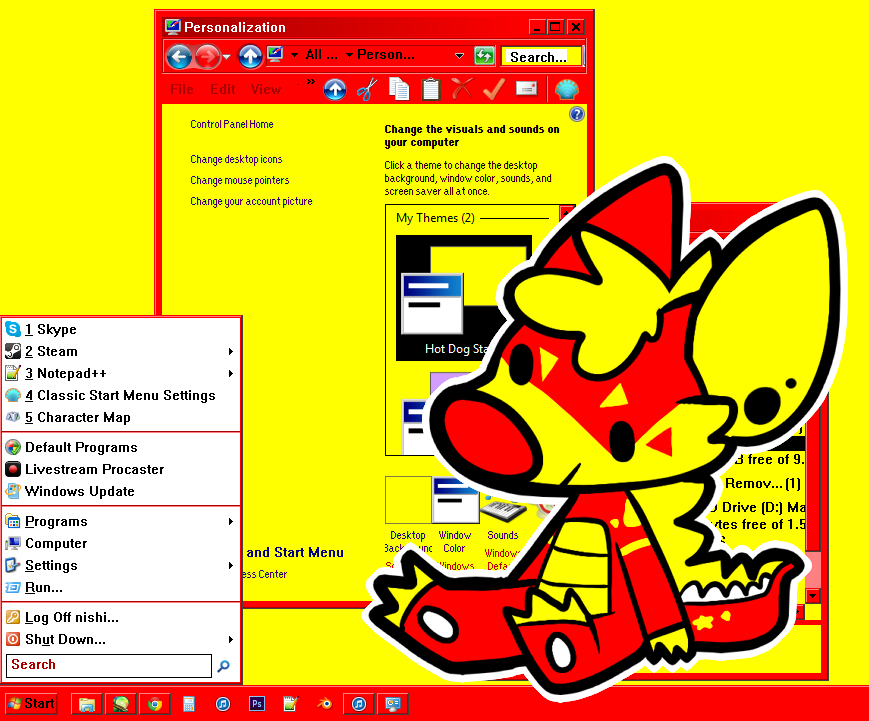The image size is (869, 721).
Task: Open Classic Start Menu Settings entry
Action: pos(122,395)
